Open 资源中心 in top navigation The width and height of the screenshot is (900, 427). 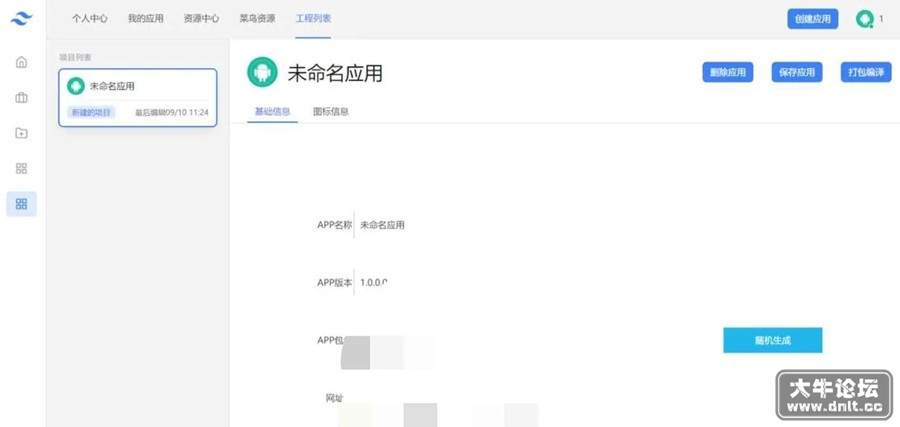(x=201, y=18)
